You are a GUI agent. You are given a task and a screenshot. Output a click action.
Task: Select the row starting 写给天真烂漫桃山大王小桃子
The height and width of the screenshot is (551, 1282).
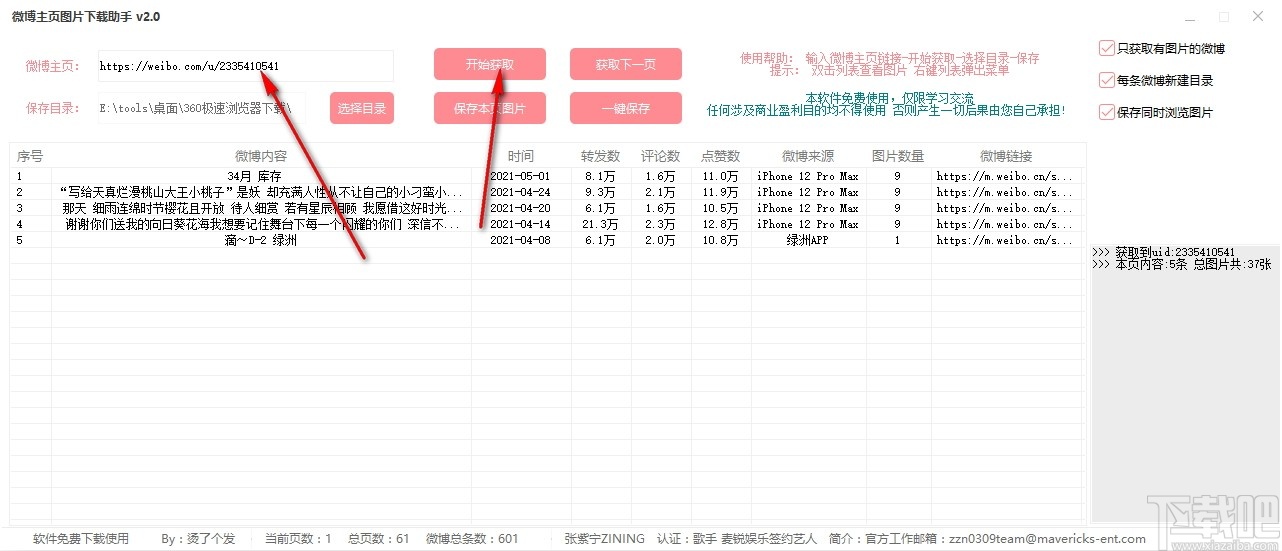[x=546, y=192]
